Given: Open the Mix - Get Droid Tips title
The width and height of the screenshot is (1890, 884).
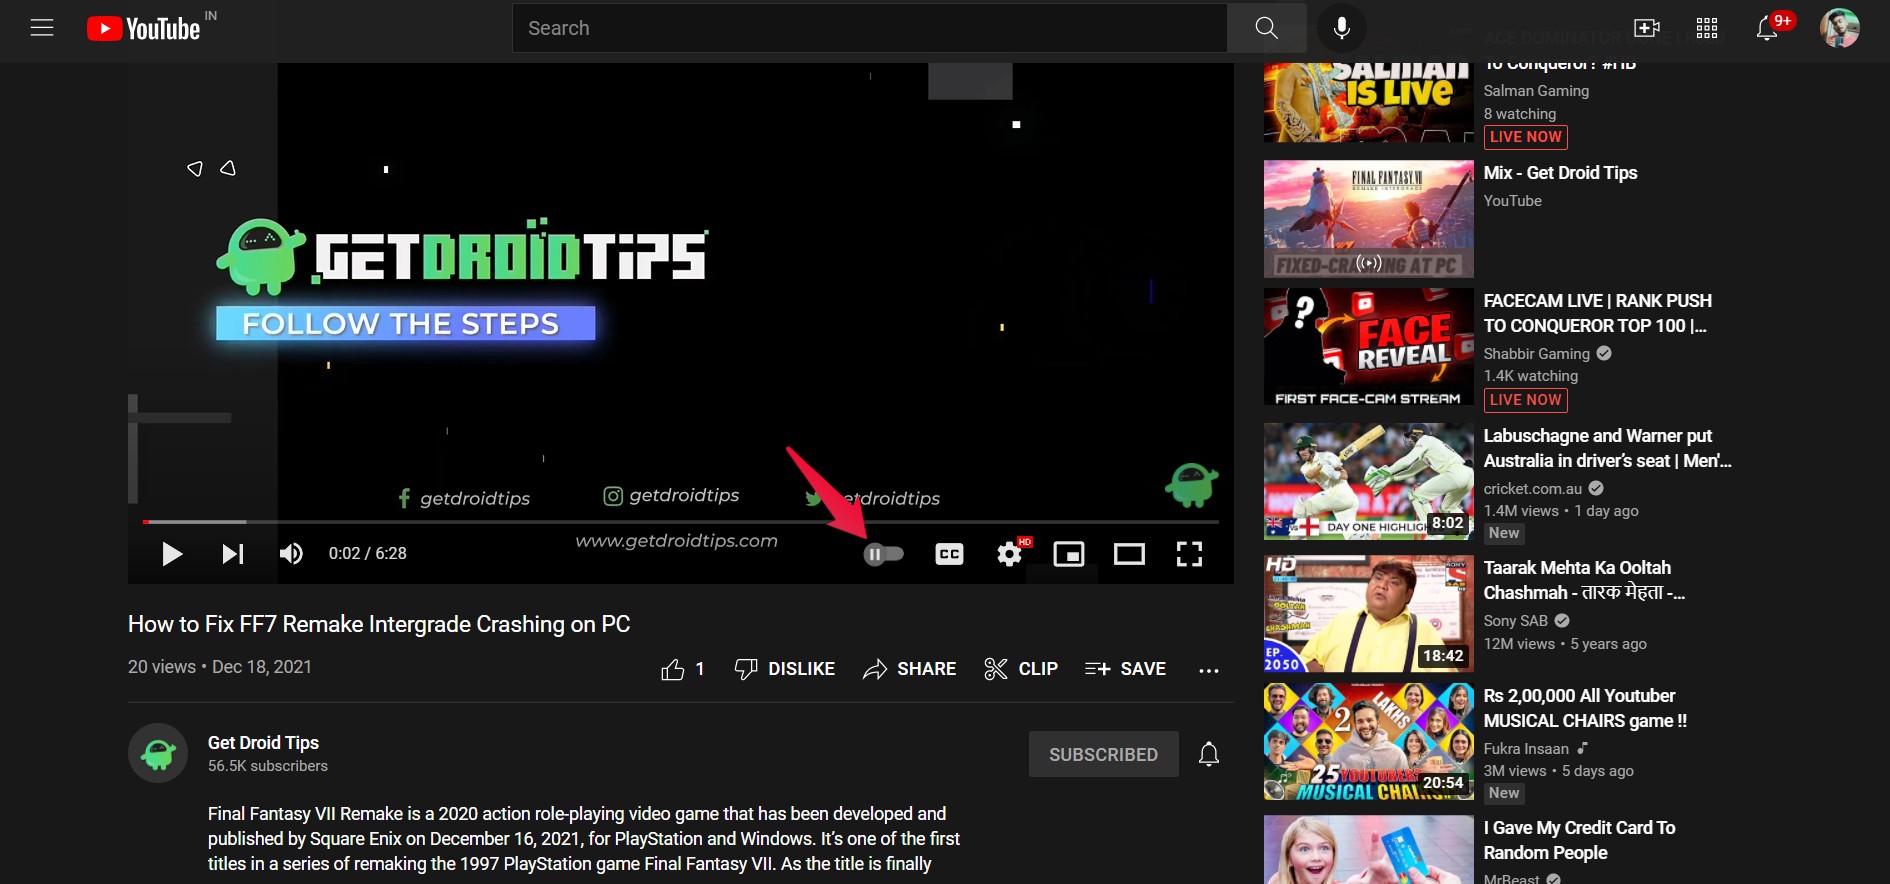Looking at the screenshot, I should pyautogui.click(x=1560, y=173).
